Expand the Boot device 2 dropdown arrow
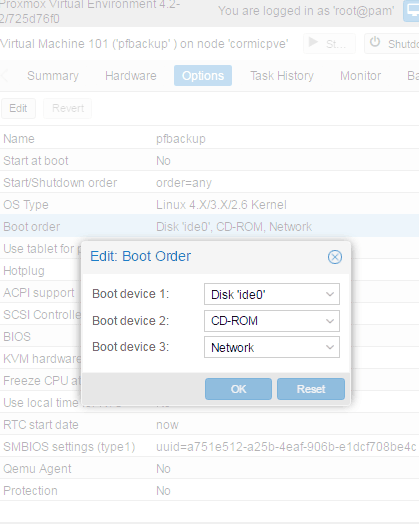The image size is (419, 524). 330,321
